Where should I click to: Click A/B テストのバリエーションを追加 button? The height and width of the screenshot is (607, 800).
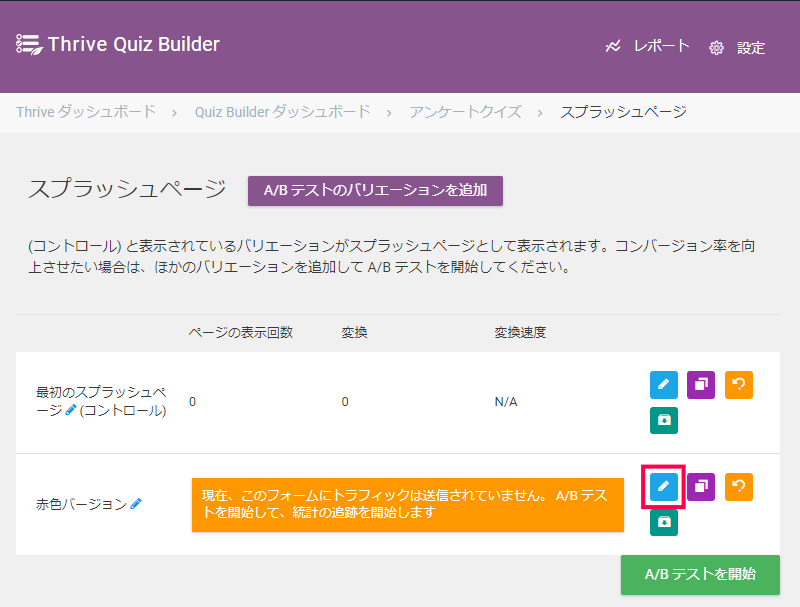[375, 191]
